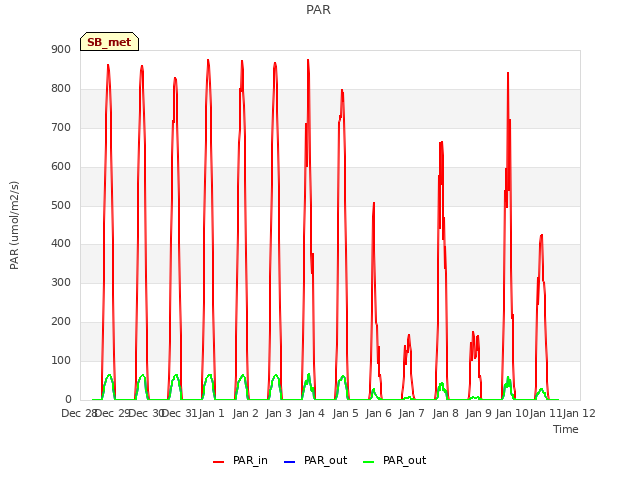The image size is (640, 480).
Task: Select the y-axis title PAR (umol/m2/s)
Action: tap(14, 225)
